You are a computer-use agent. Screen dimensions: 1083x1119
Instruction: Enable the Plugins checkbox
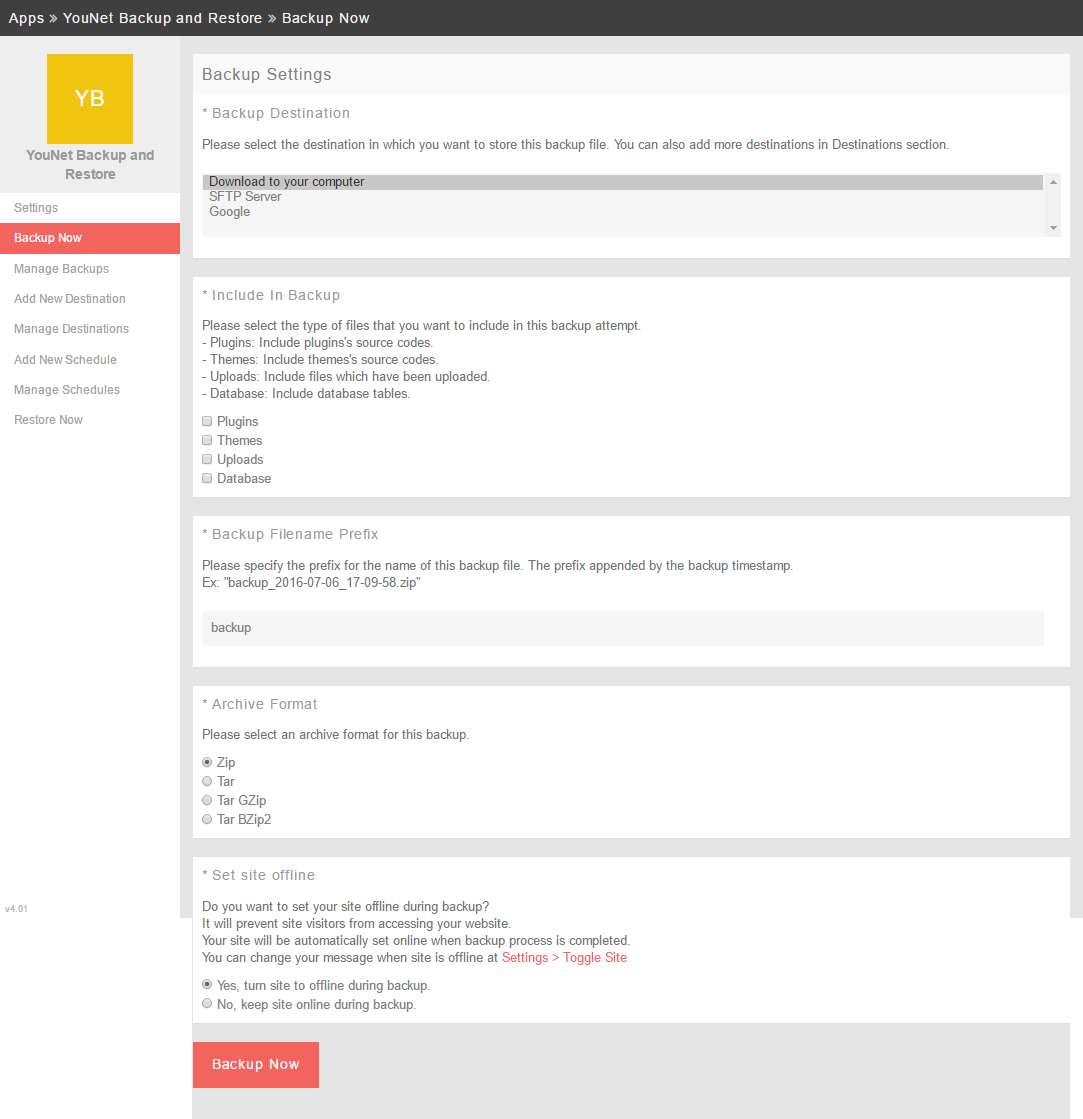[207, 421]
